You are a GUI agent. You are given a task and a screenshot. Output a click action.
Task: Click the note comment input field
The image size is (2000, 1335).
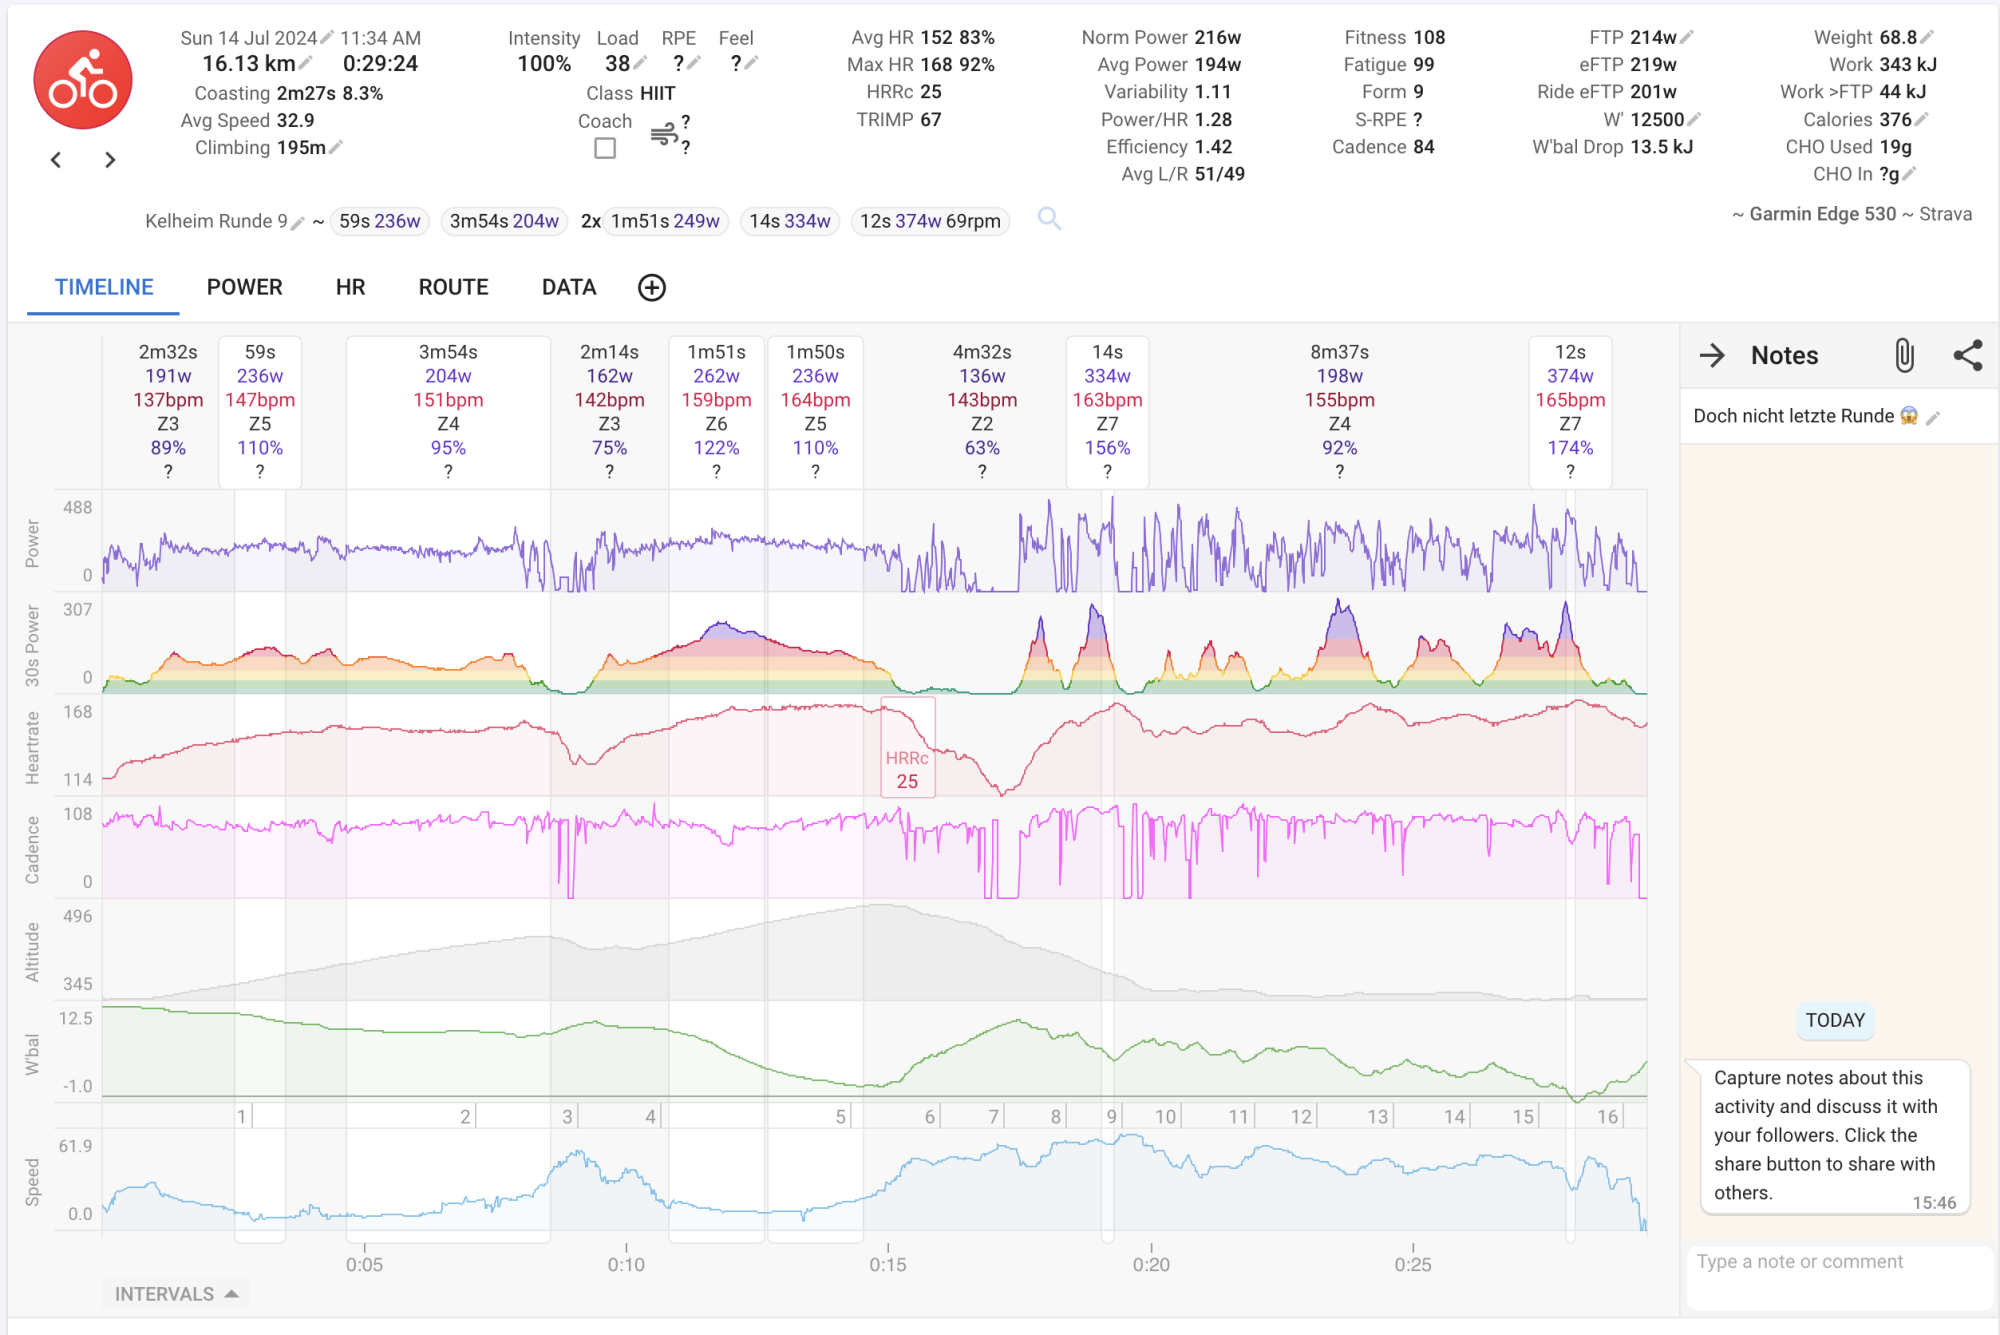click(1838, 1275)
